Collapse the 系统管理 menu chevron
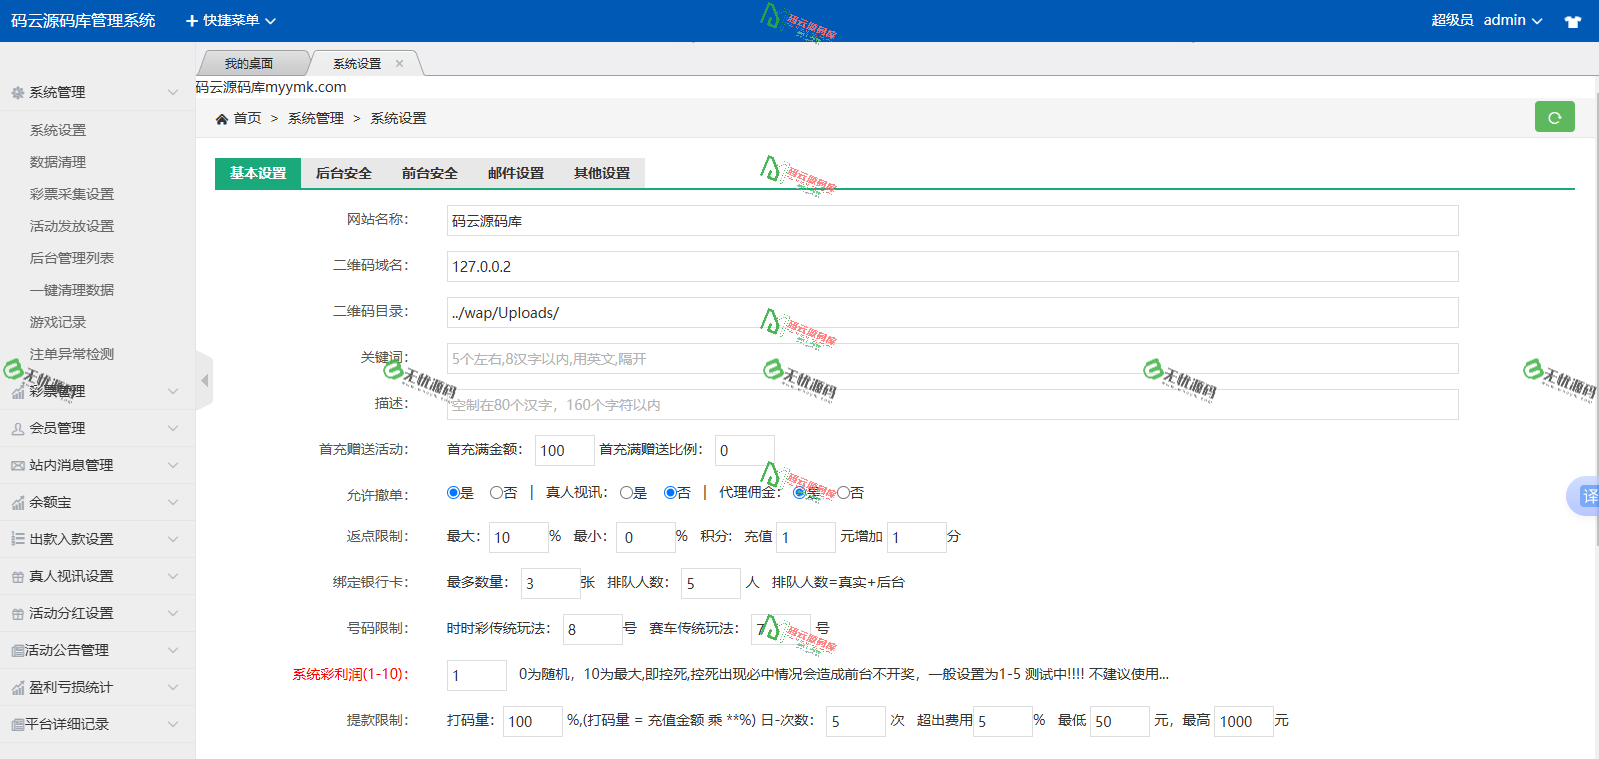The image size is (1599, 759). [172, 92]
